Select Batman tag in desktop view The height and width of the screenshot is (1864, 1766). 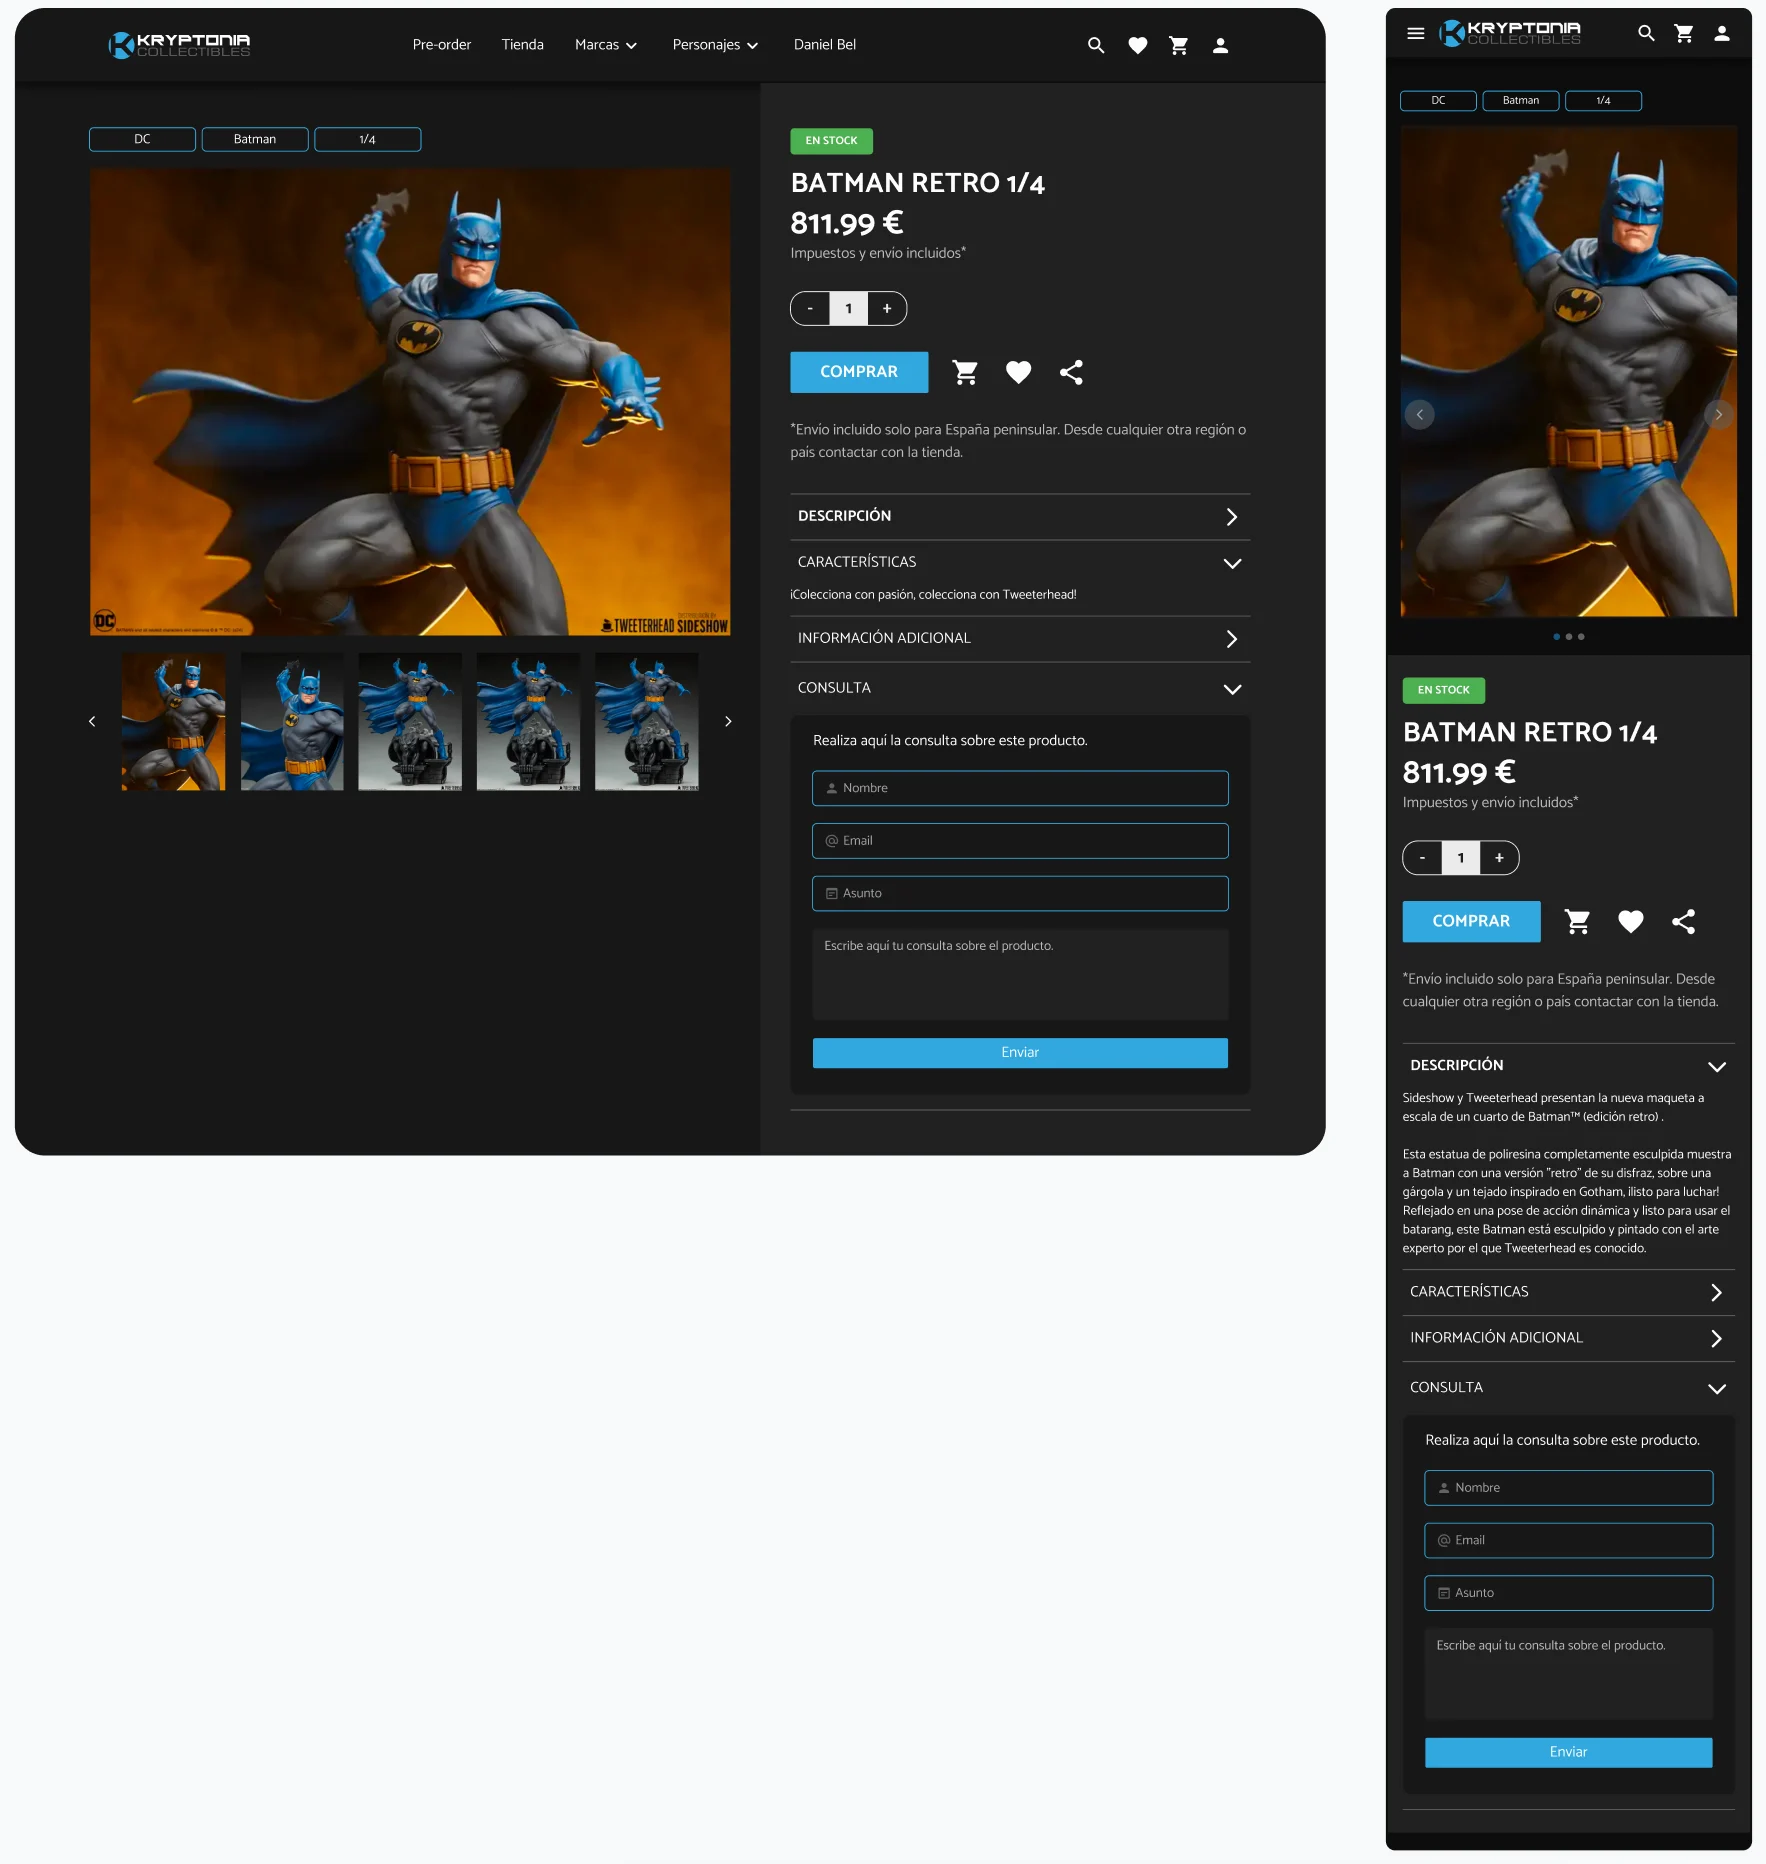tap(255, 139)
